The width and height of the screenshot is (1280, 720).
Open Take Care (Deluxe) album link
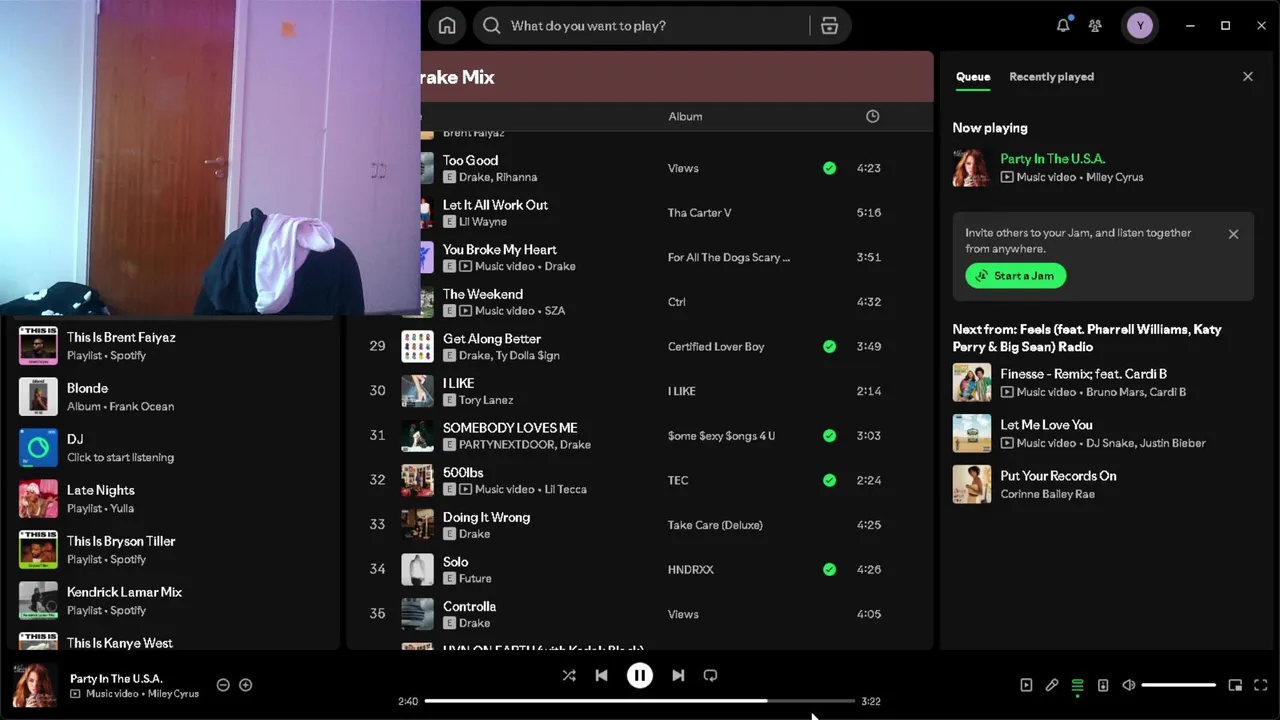click(715, 525)
